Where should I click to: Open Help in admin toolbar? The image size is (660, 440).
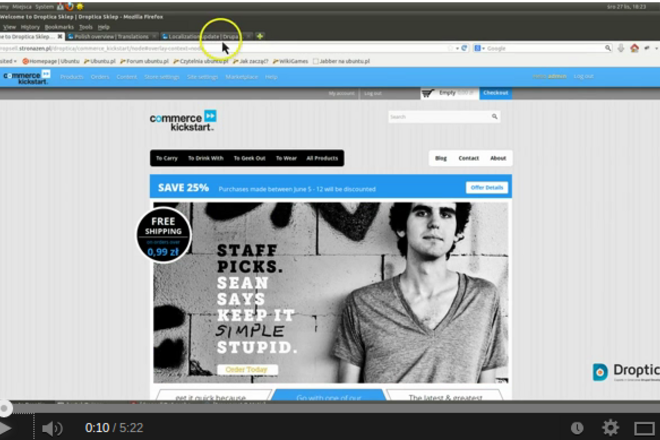coord(271,77)
